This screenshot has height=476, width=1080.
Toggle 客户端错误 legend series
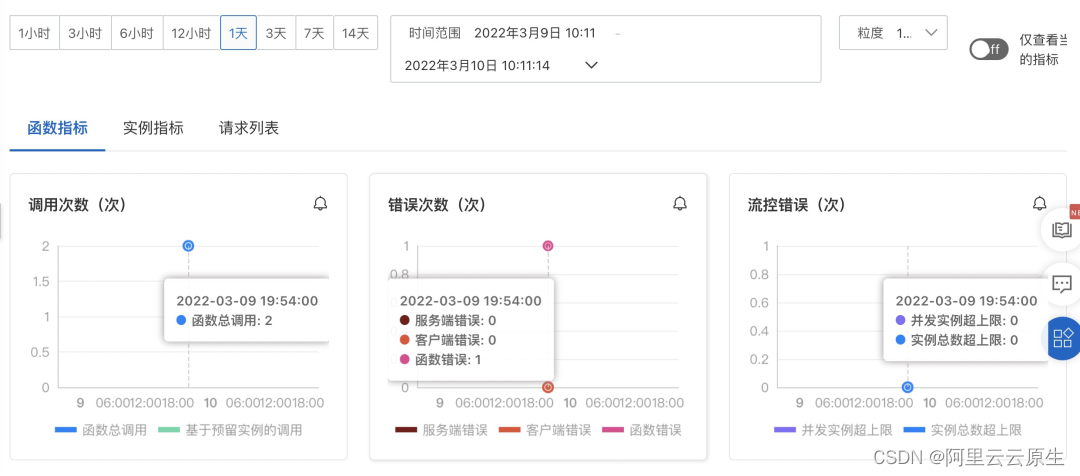click(x=544, y=430)
